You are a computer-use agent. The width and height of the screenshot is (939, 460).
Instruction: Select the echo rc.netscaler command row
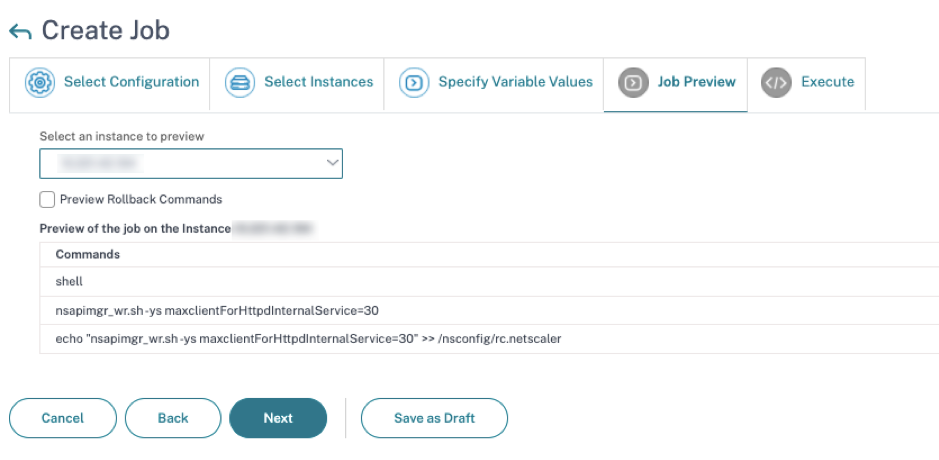(x=489, y=339)
